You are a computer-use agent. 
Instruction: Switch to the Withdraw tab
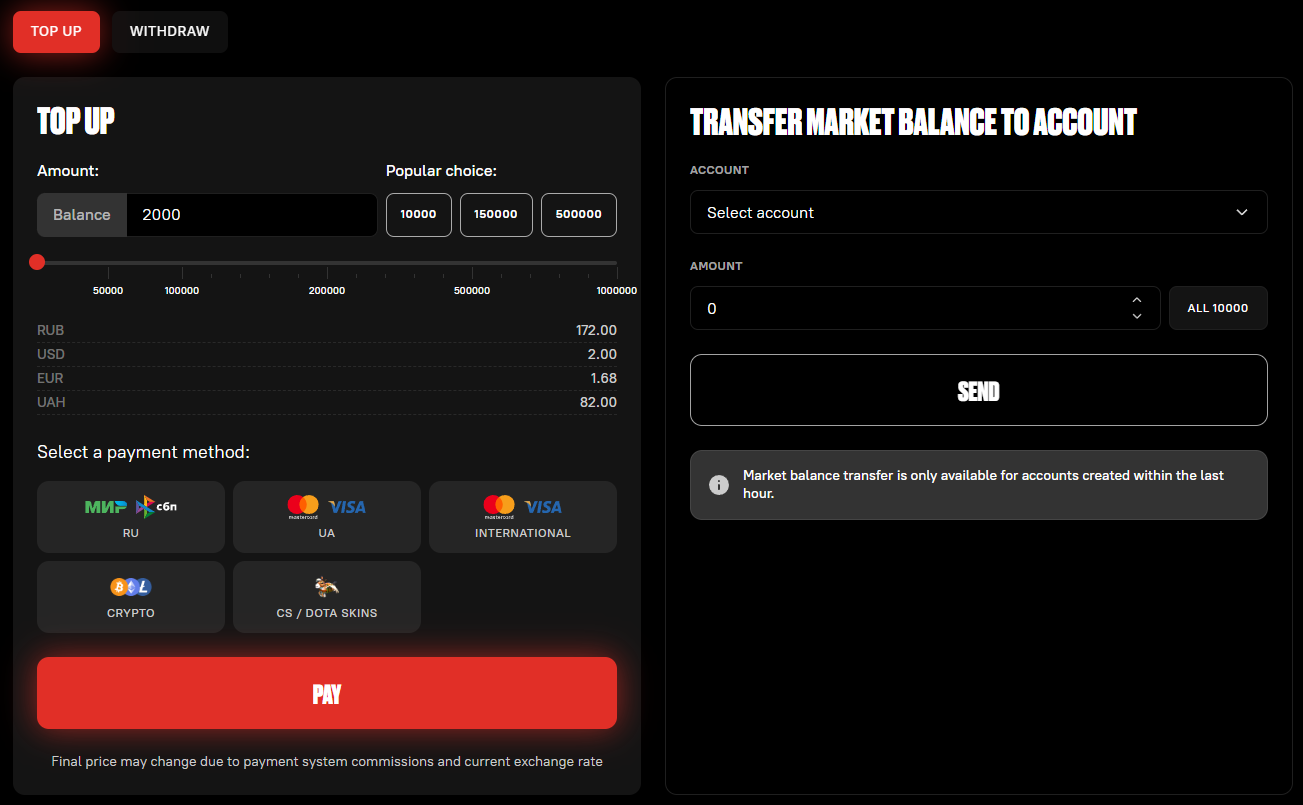(169, 32)
